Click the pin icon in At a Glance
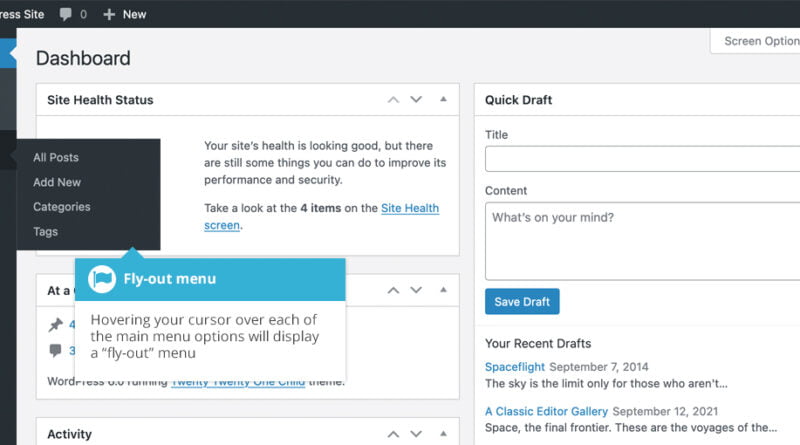 tap(55, 325)
